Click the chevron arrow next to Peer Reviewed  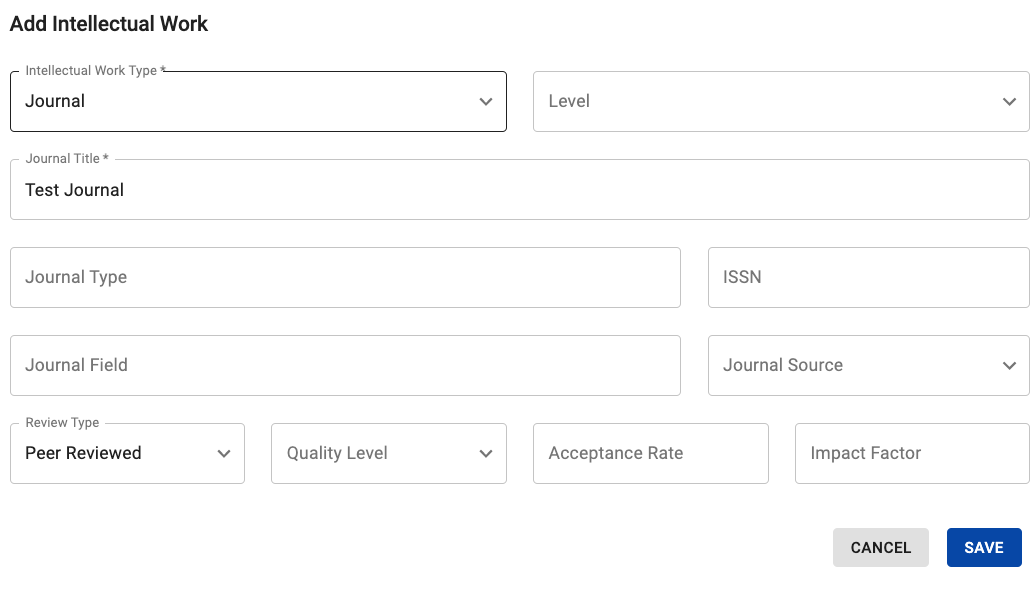coord(224,454)
